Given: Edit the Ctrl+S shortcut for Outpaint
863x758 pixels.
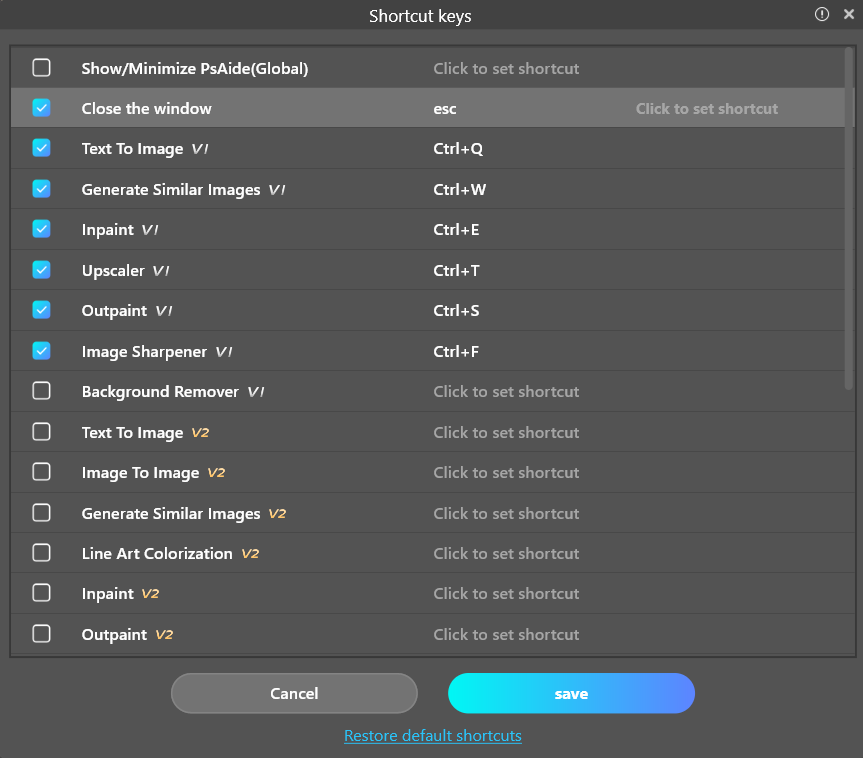Looking at the screenshot, I should [456, 311].
